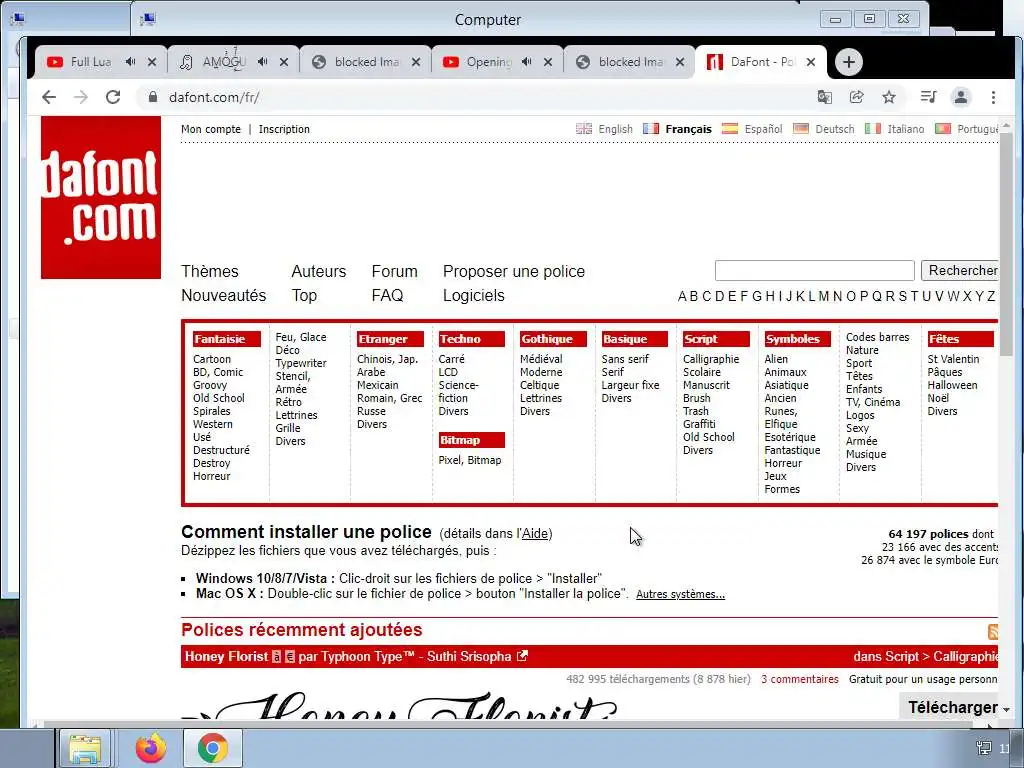Image resolution: width=1024 pixels, height=768 pixels.
Task: Close the first blocked Image tab
Action: click(416, 62)
